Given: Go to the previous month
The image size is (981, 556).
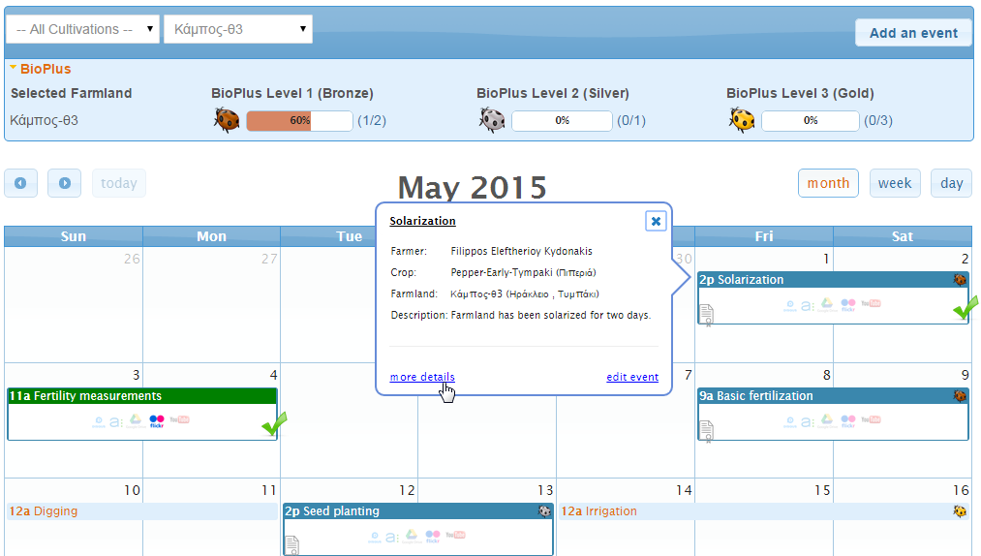Looking at the screenshot, I should point(21,183).
